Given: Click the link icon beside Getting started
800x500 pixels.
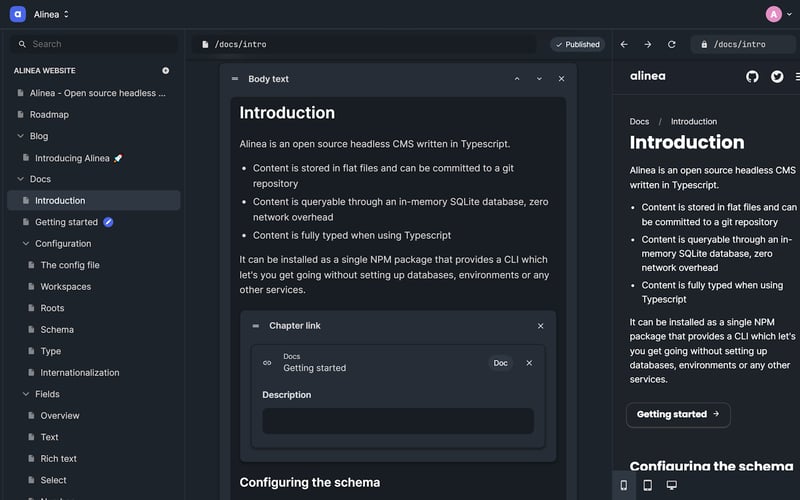Looking at the screenshot, I should point(267,363).
